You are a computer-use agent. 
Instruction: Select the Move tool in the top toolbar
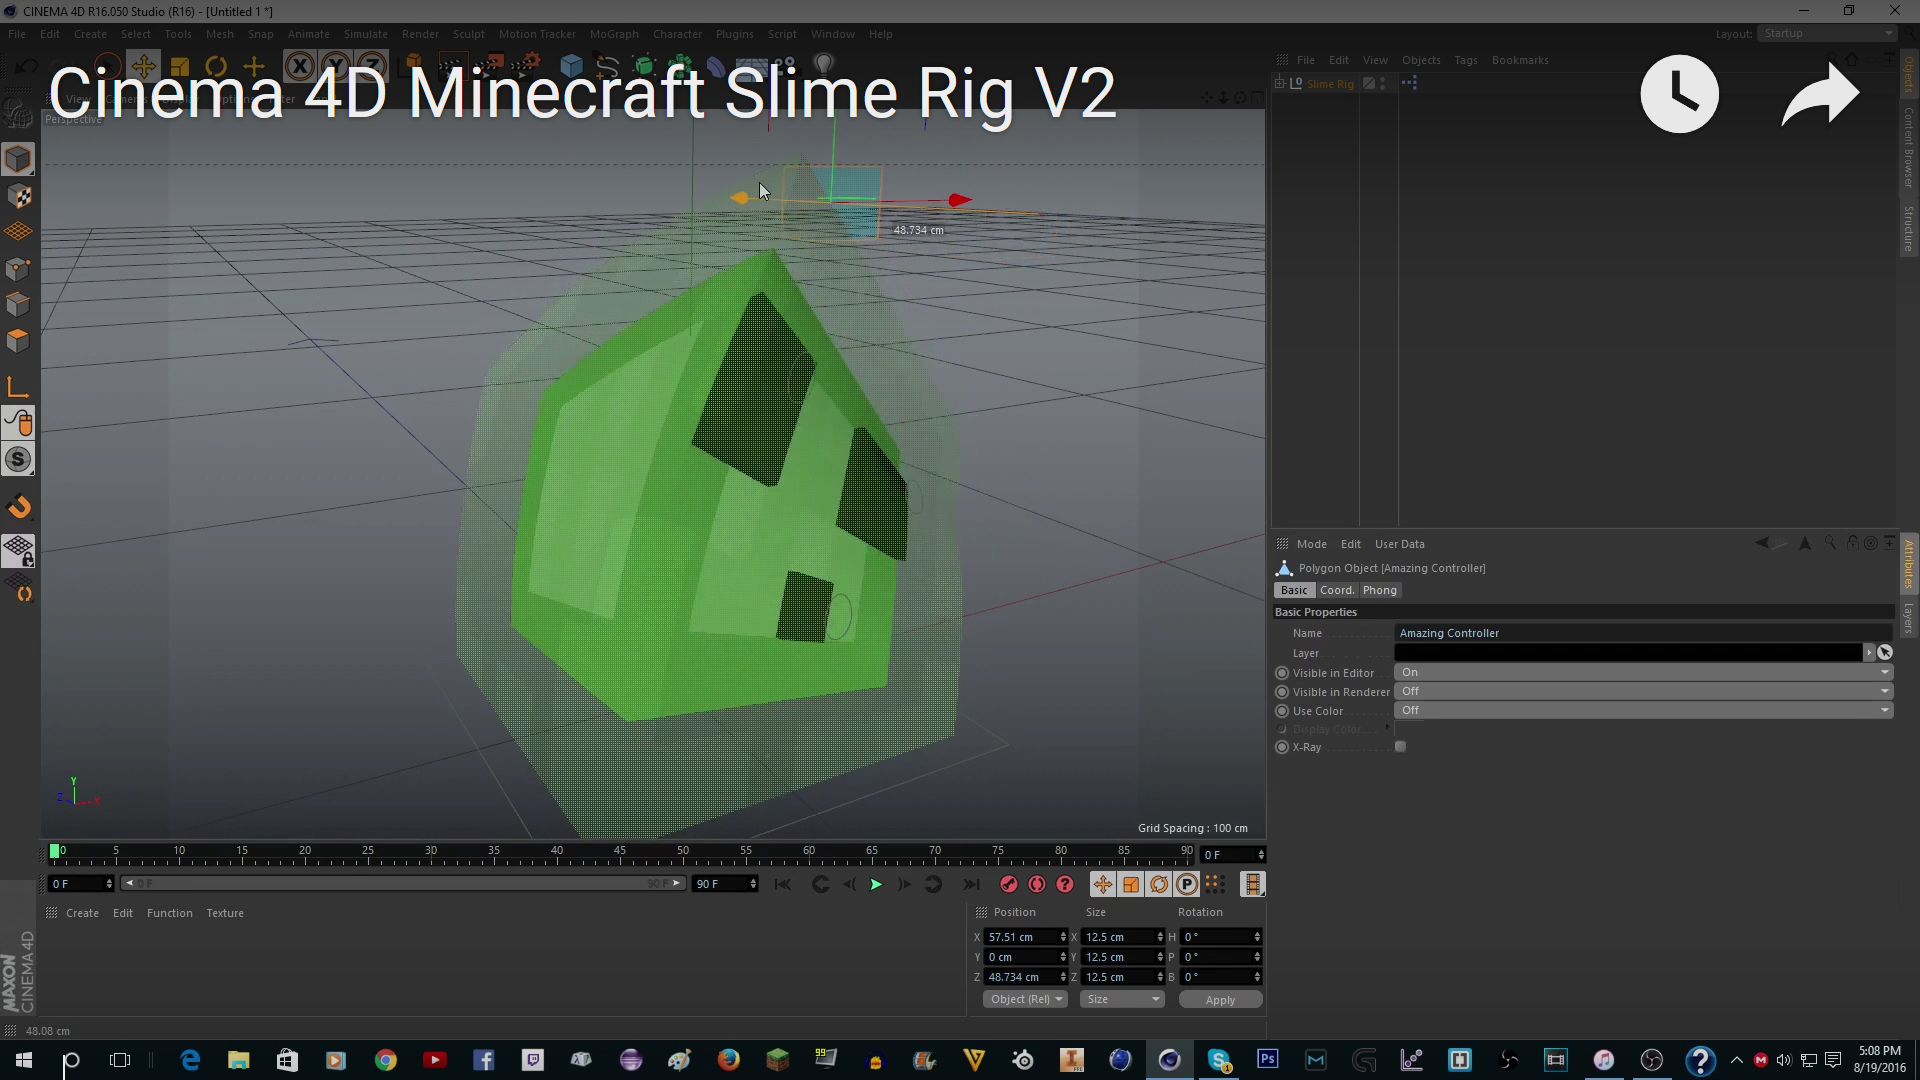(143, 67)
